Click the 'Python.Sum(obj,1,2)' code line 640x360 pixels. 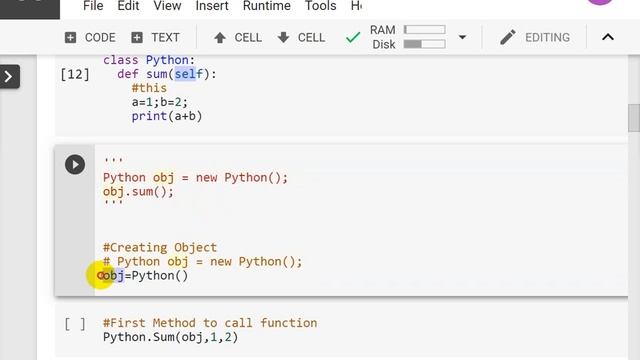(x=170, y=337)
